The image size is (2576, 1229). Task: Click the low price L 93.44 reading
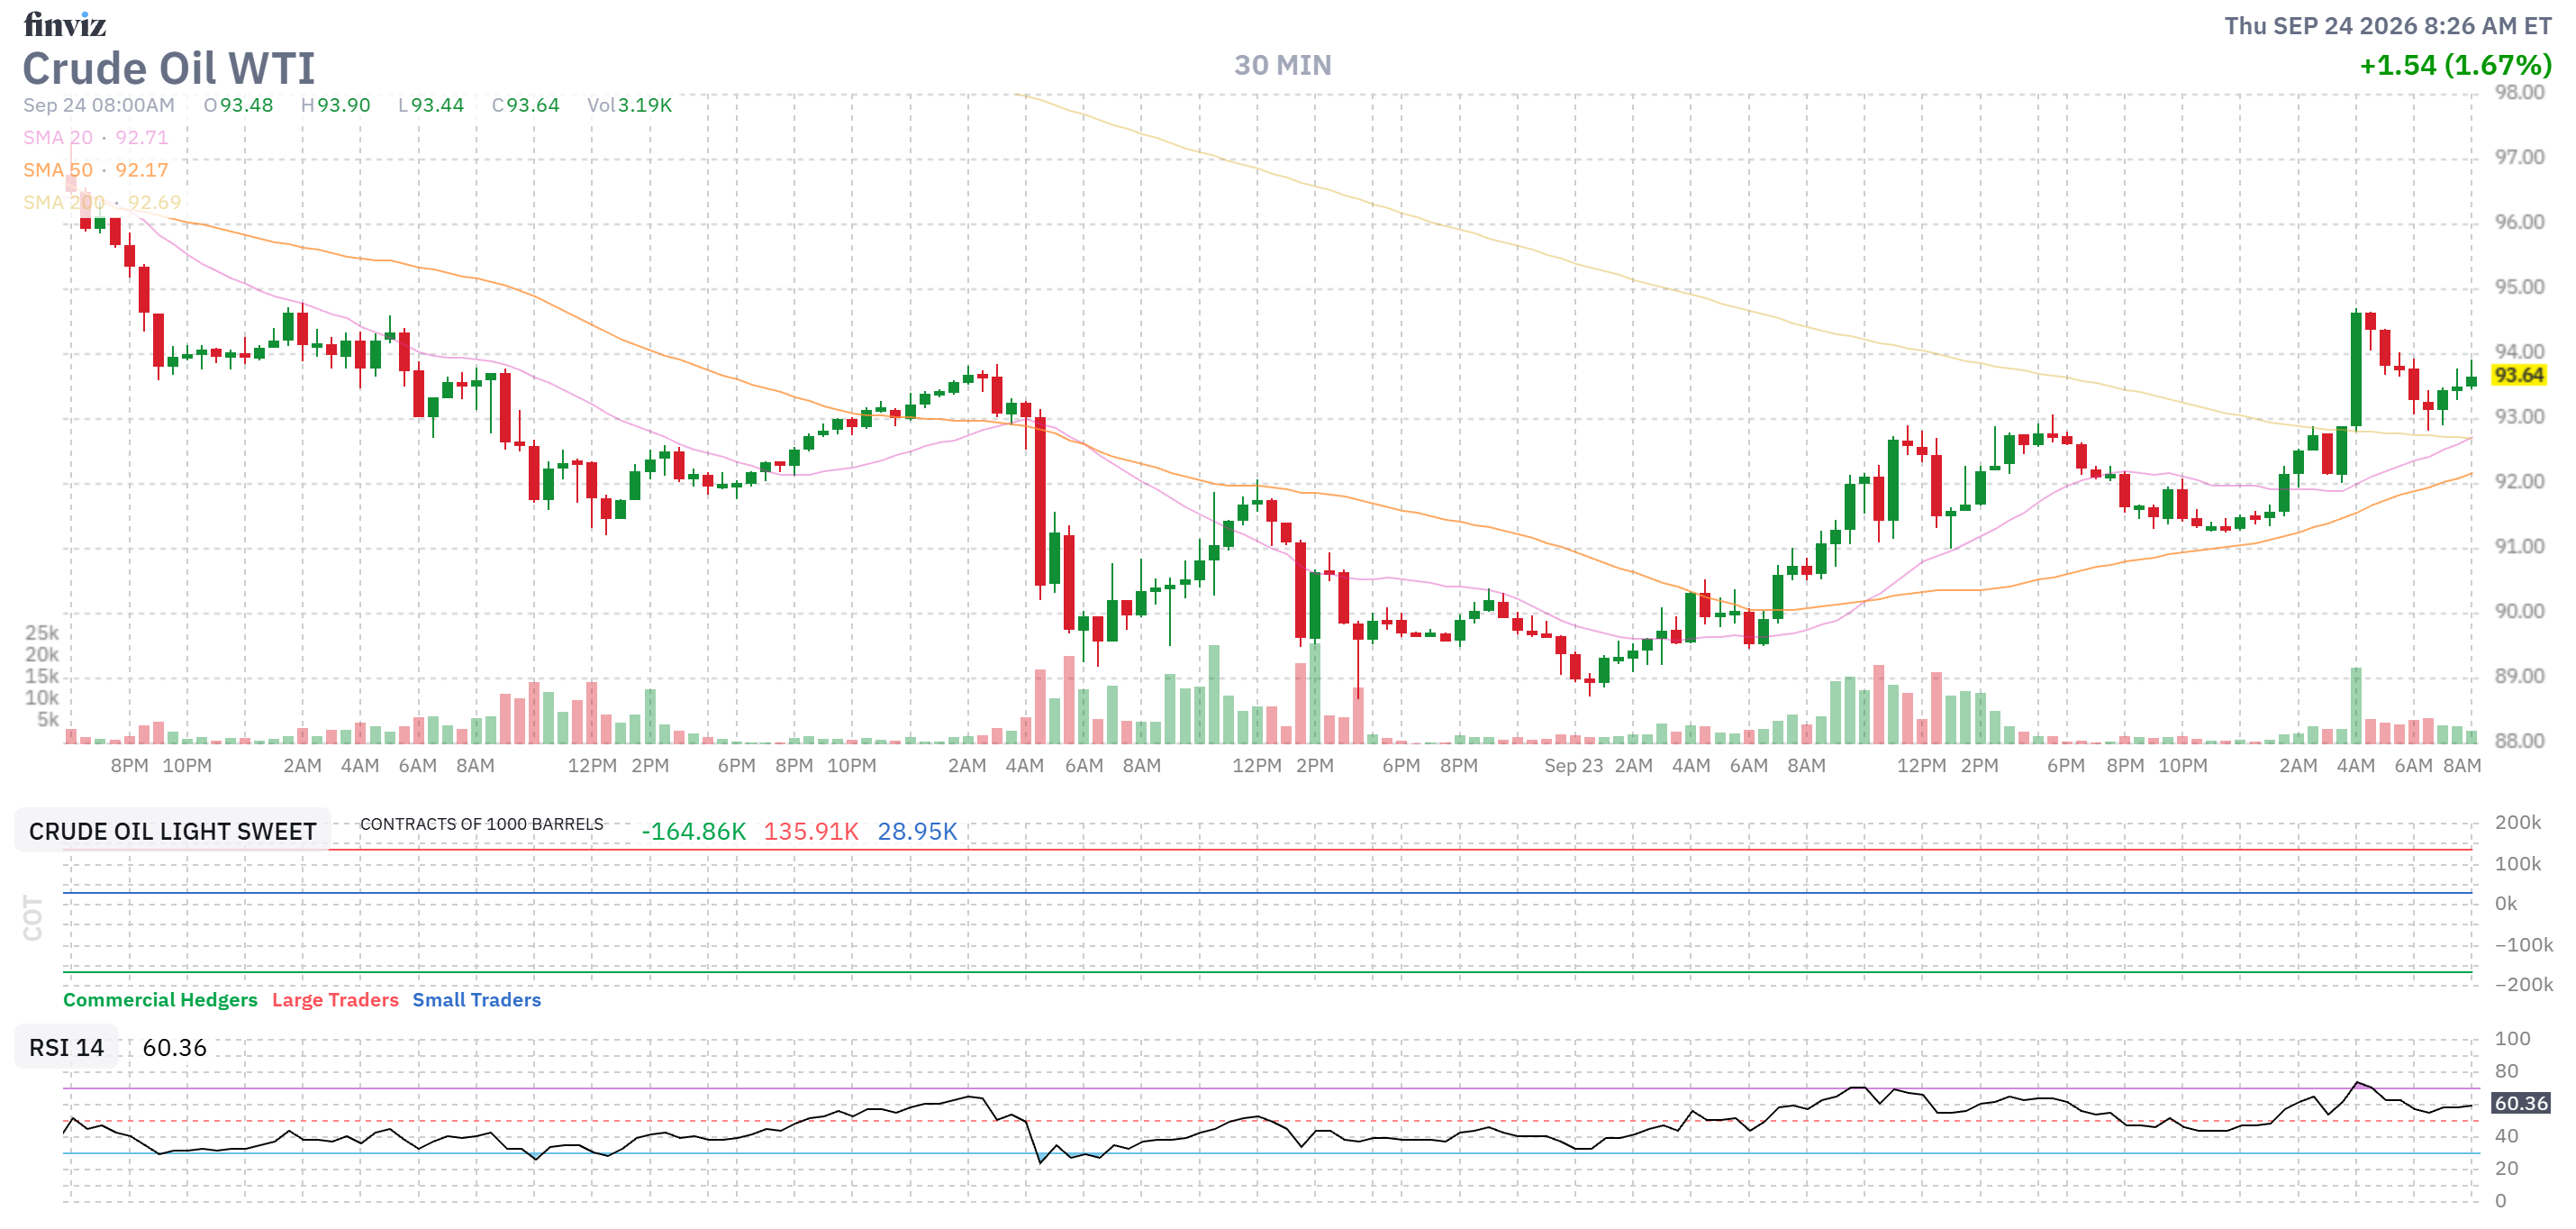pos(431,105)
